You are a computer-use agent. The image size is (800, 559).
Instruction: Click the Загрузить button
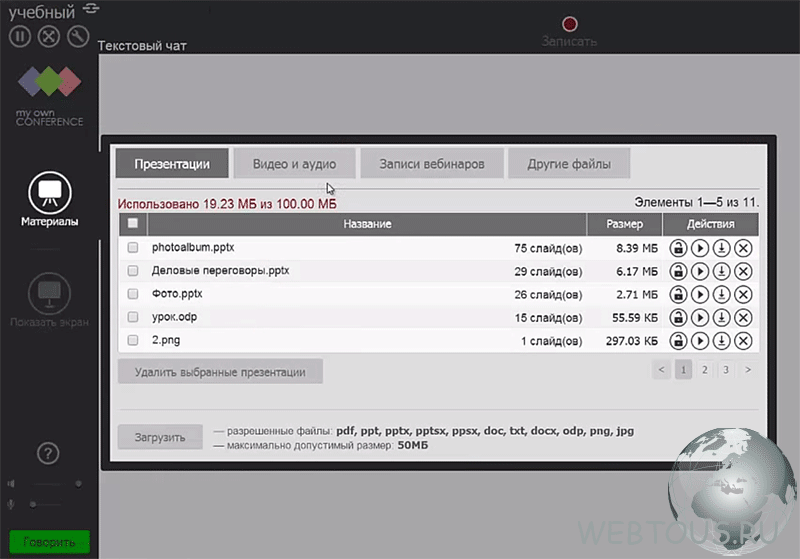160,437
